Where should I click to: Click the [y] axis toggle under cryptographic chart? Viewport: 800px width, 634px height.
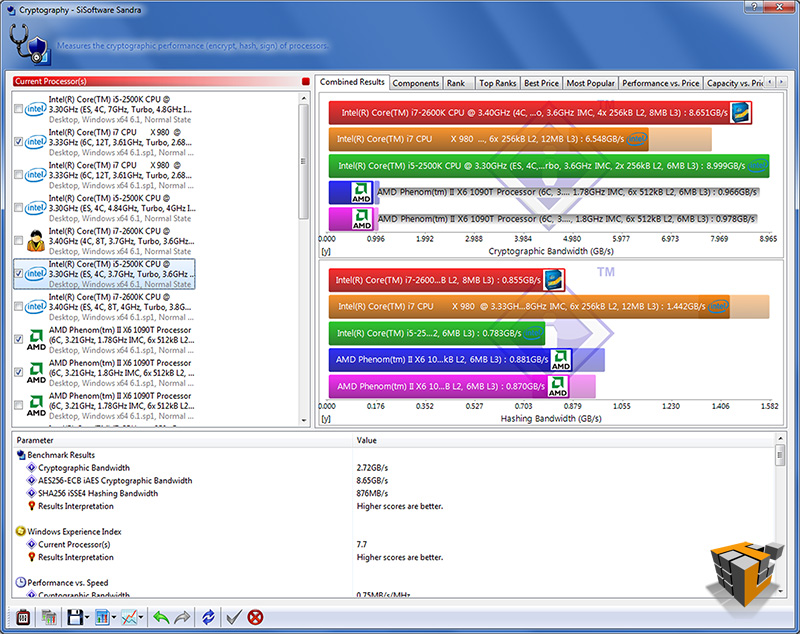(x=326, y=251)
